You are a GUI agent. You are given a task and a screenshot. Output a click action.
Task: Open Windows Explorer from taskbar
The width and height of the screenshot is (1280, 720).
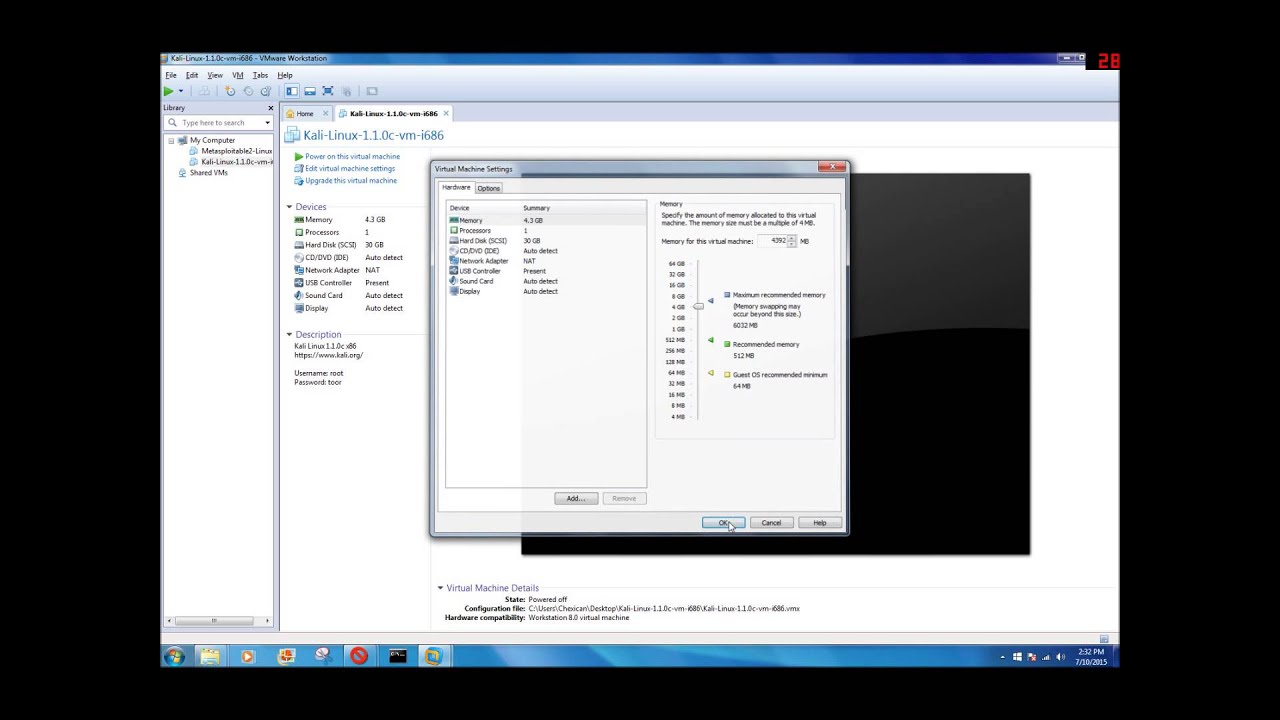210,656
